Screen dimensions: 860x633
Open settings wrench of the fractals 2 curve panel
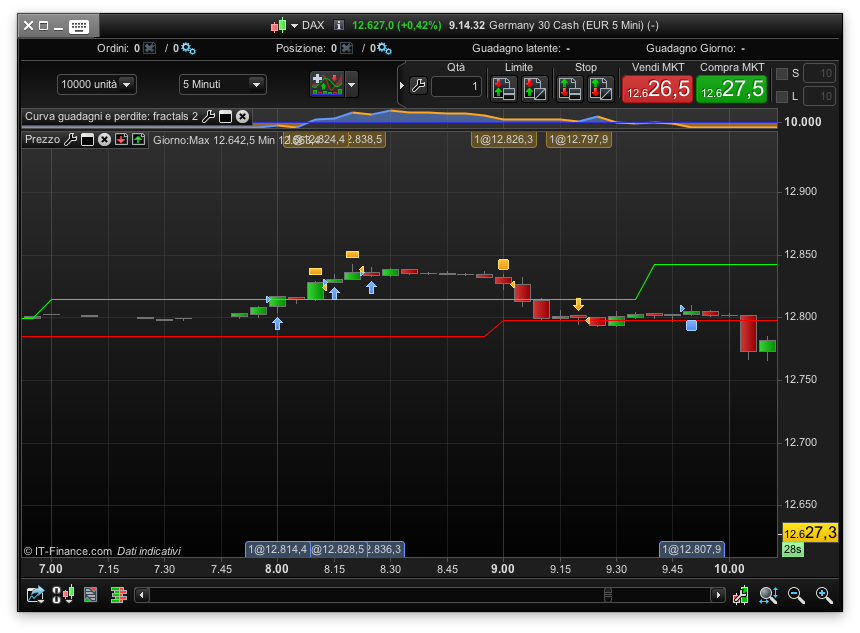click(x=208, y=116)
